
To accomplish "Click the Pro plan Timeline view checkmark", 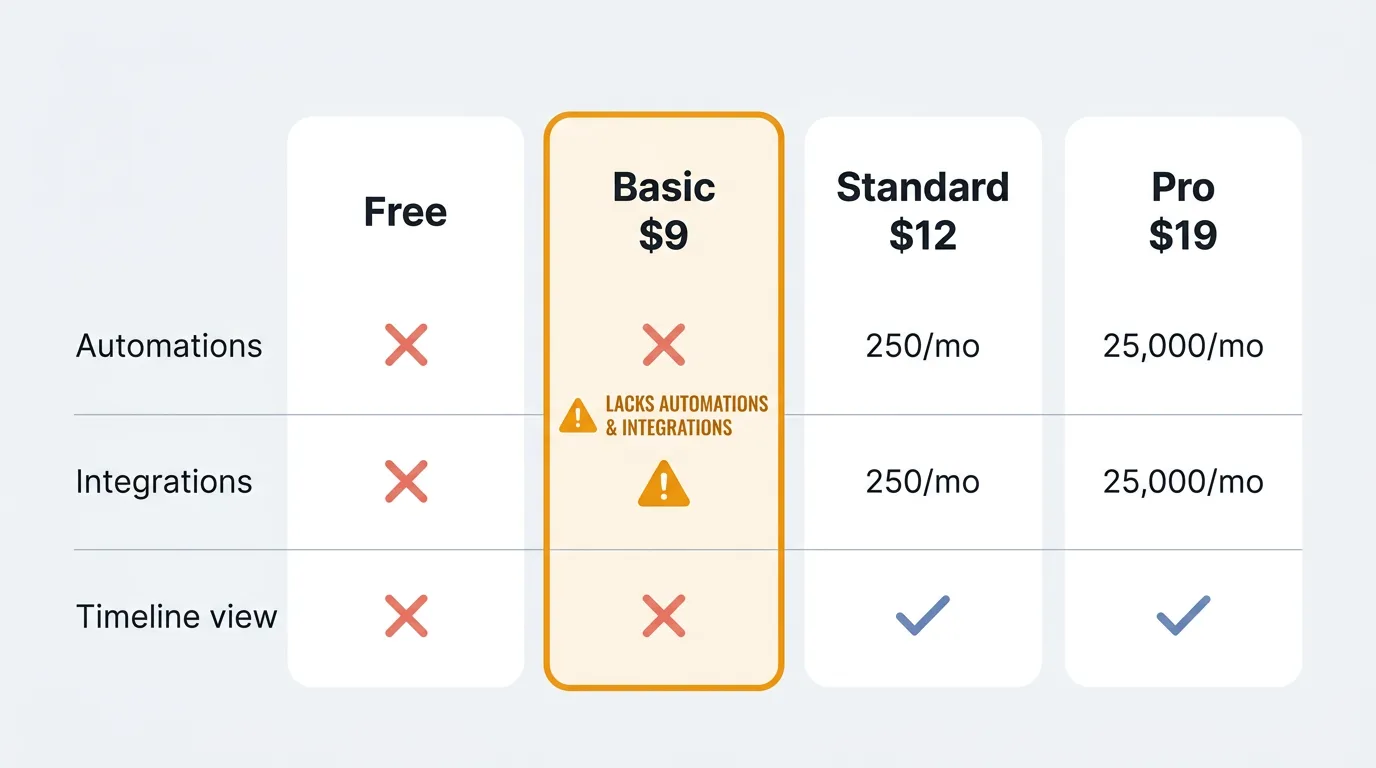I will coord(1183,615).
